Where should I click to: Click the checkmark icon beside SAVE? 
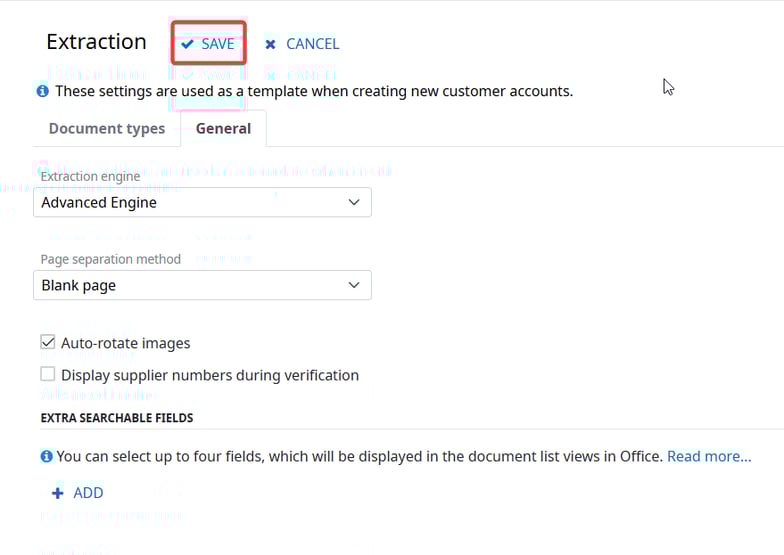(x=187, y=44)
